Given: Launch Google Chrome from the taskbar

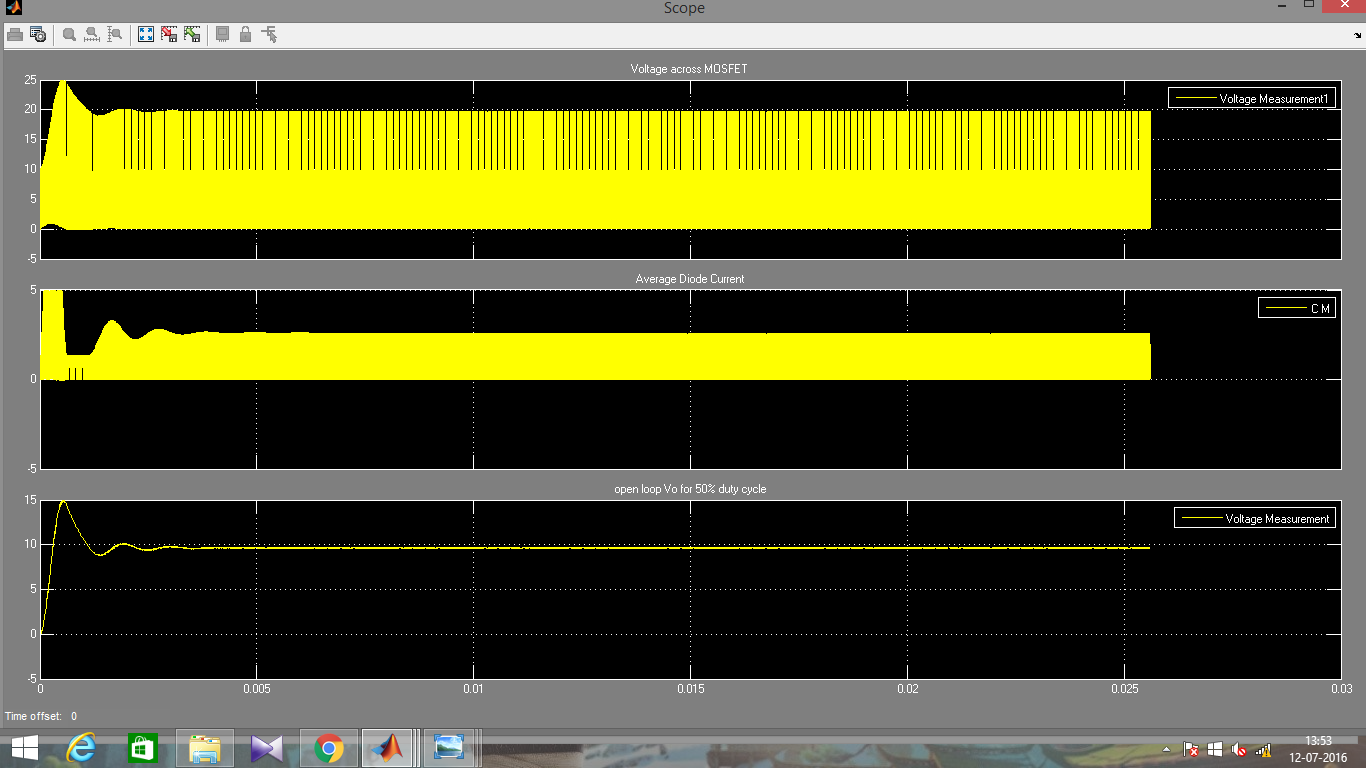Looking at the screenshot, I should (328, 748).
